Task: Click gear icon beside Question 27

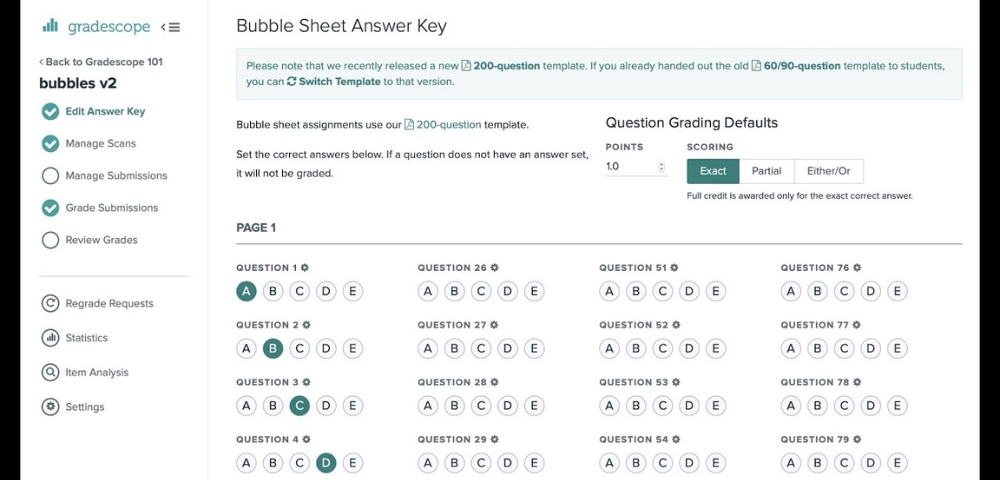Action: [494, 325]
